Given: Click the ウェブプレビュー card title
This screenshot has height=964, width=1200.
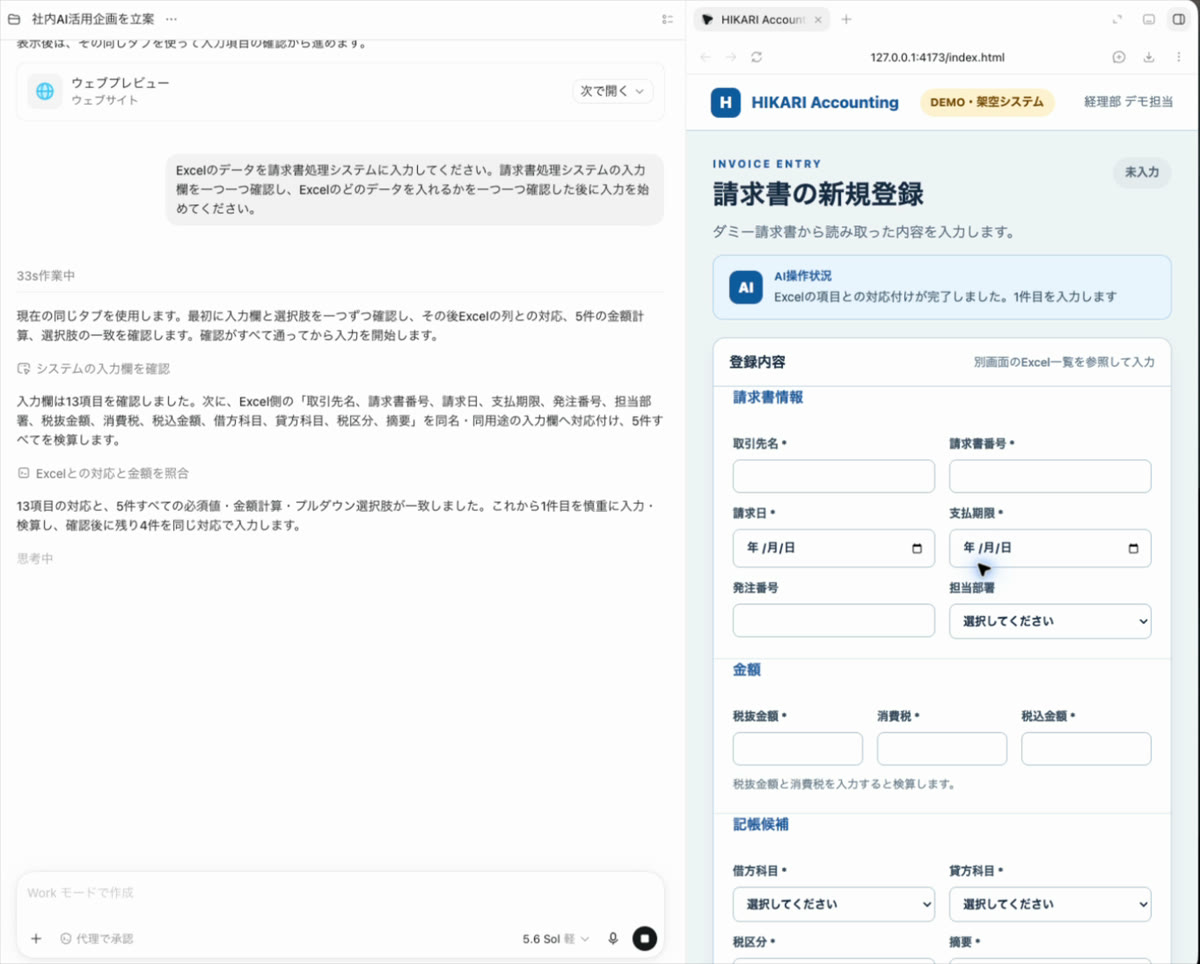Looking at the screenshot, I should tap(120, 83).
